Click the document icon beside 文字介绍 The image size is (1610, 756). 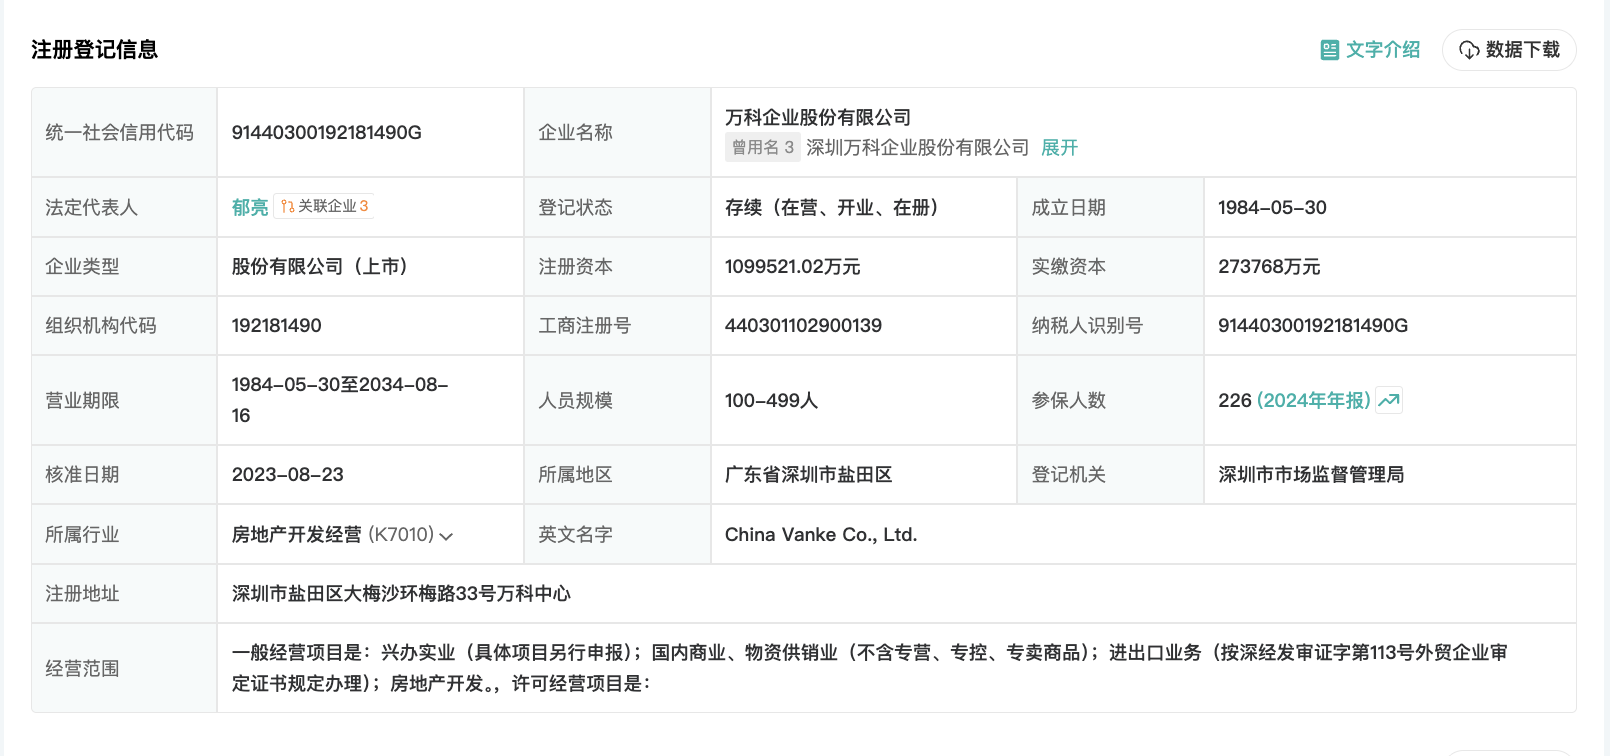click(1329, 50)
